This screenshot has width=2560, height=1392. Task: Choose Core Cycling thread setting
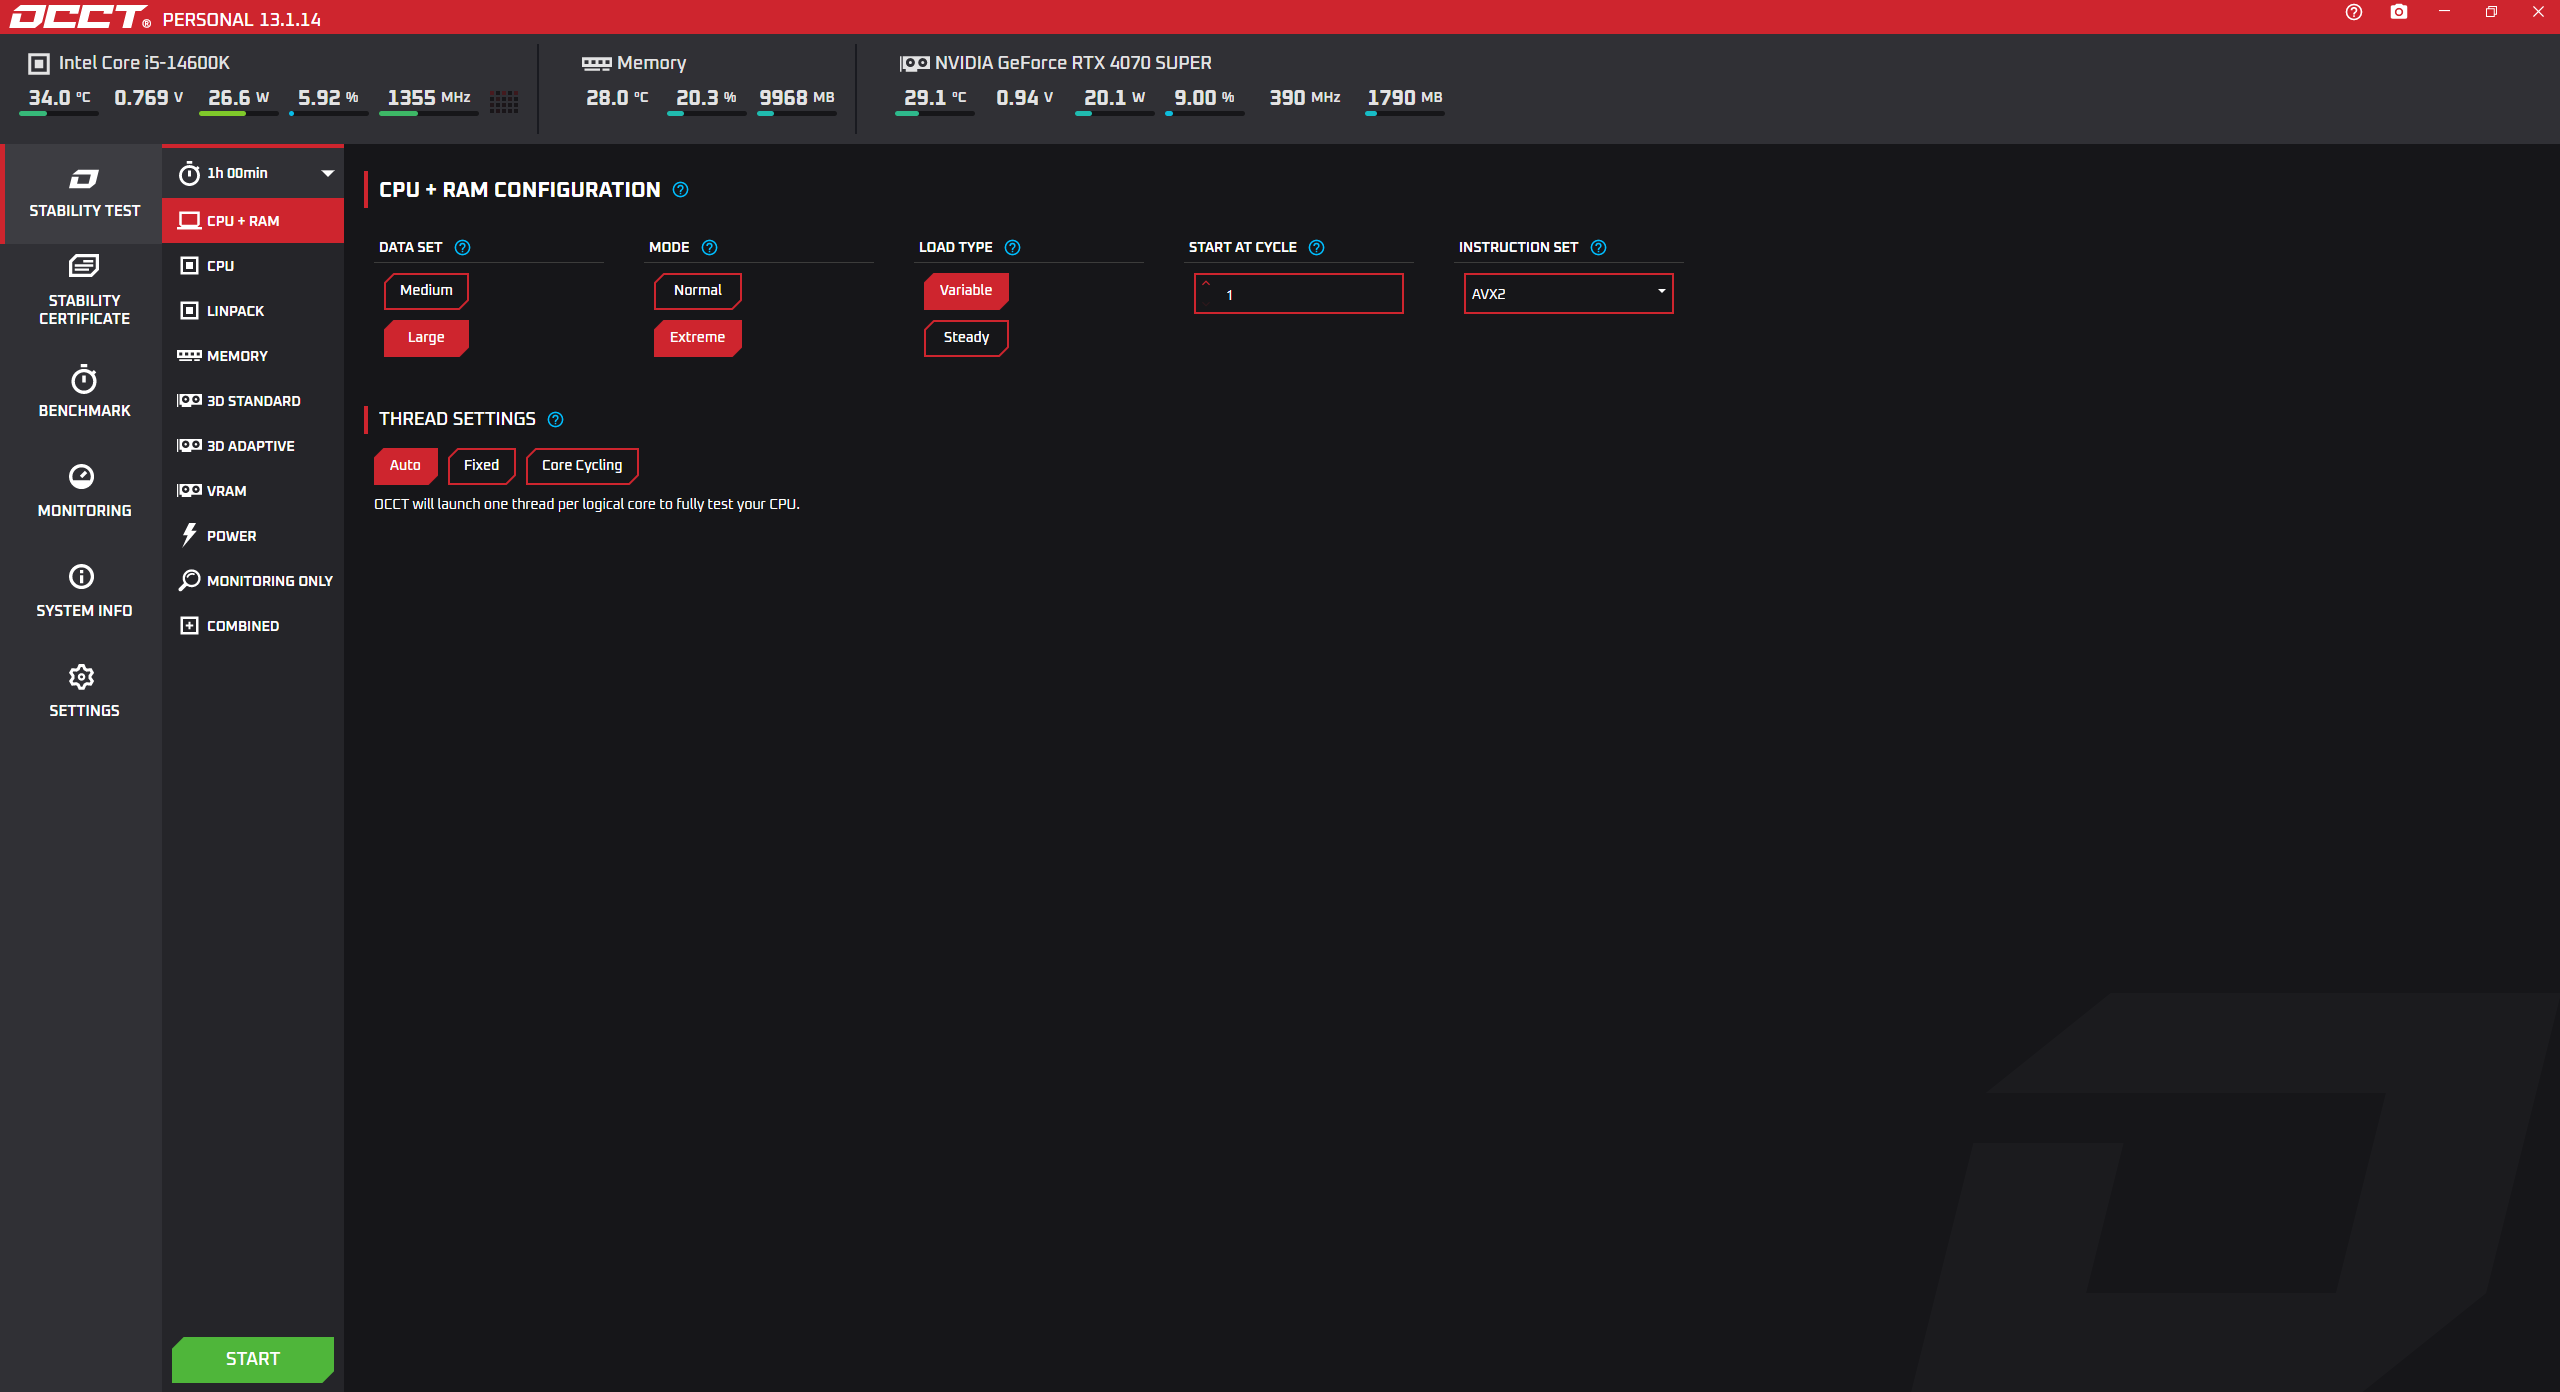(x=582, y=466)
